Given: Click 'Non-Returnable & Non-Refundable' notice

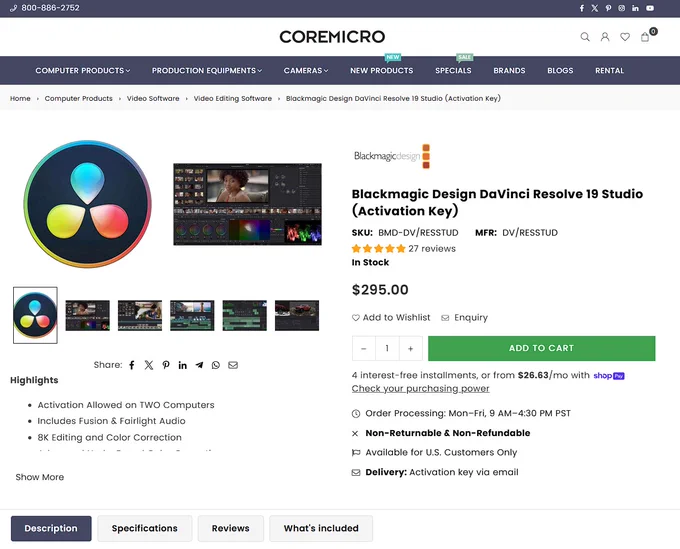Looking at the screenshot, I should [x=448, y=433].
